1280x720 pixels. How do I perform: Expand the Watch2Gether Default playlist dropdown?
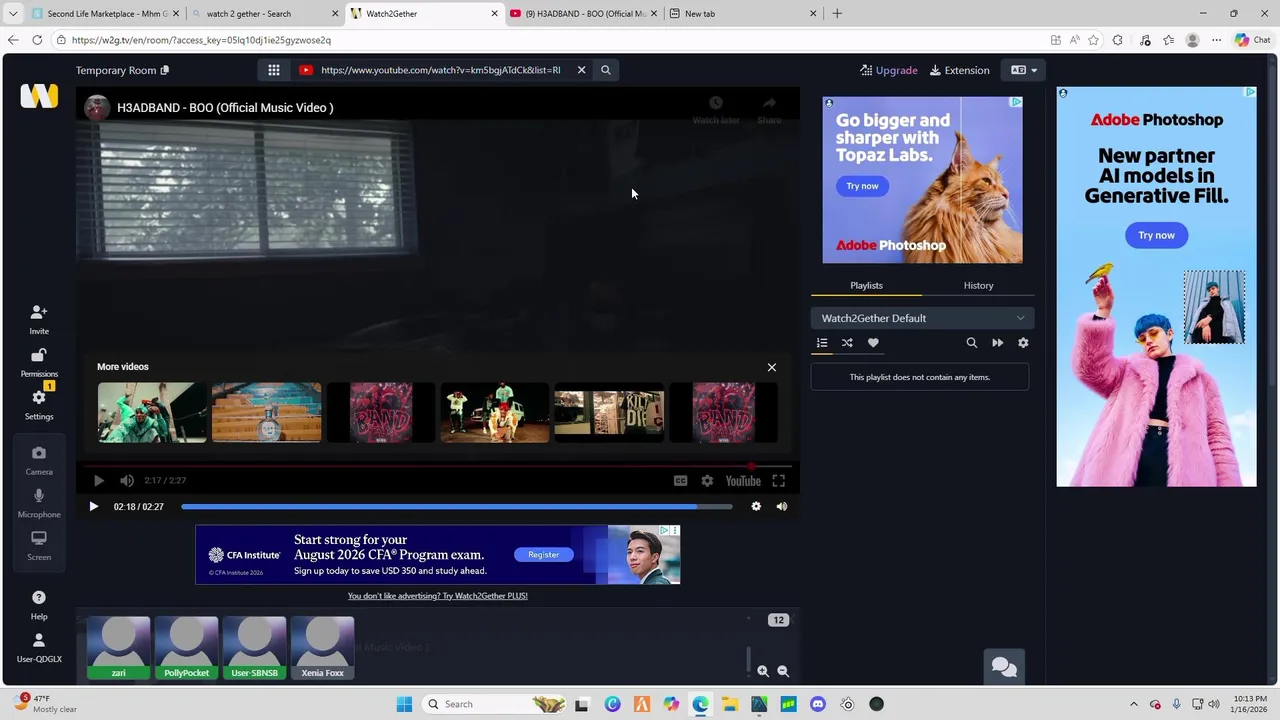pos(922,318)
